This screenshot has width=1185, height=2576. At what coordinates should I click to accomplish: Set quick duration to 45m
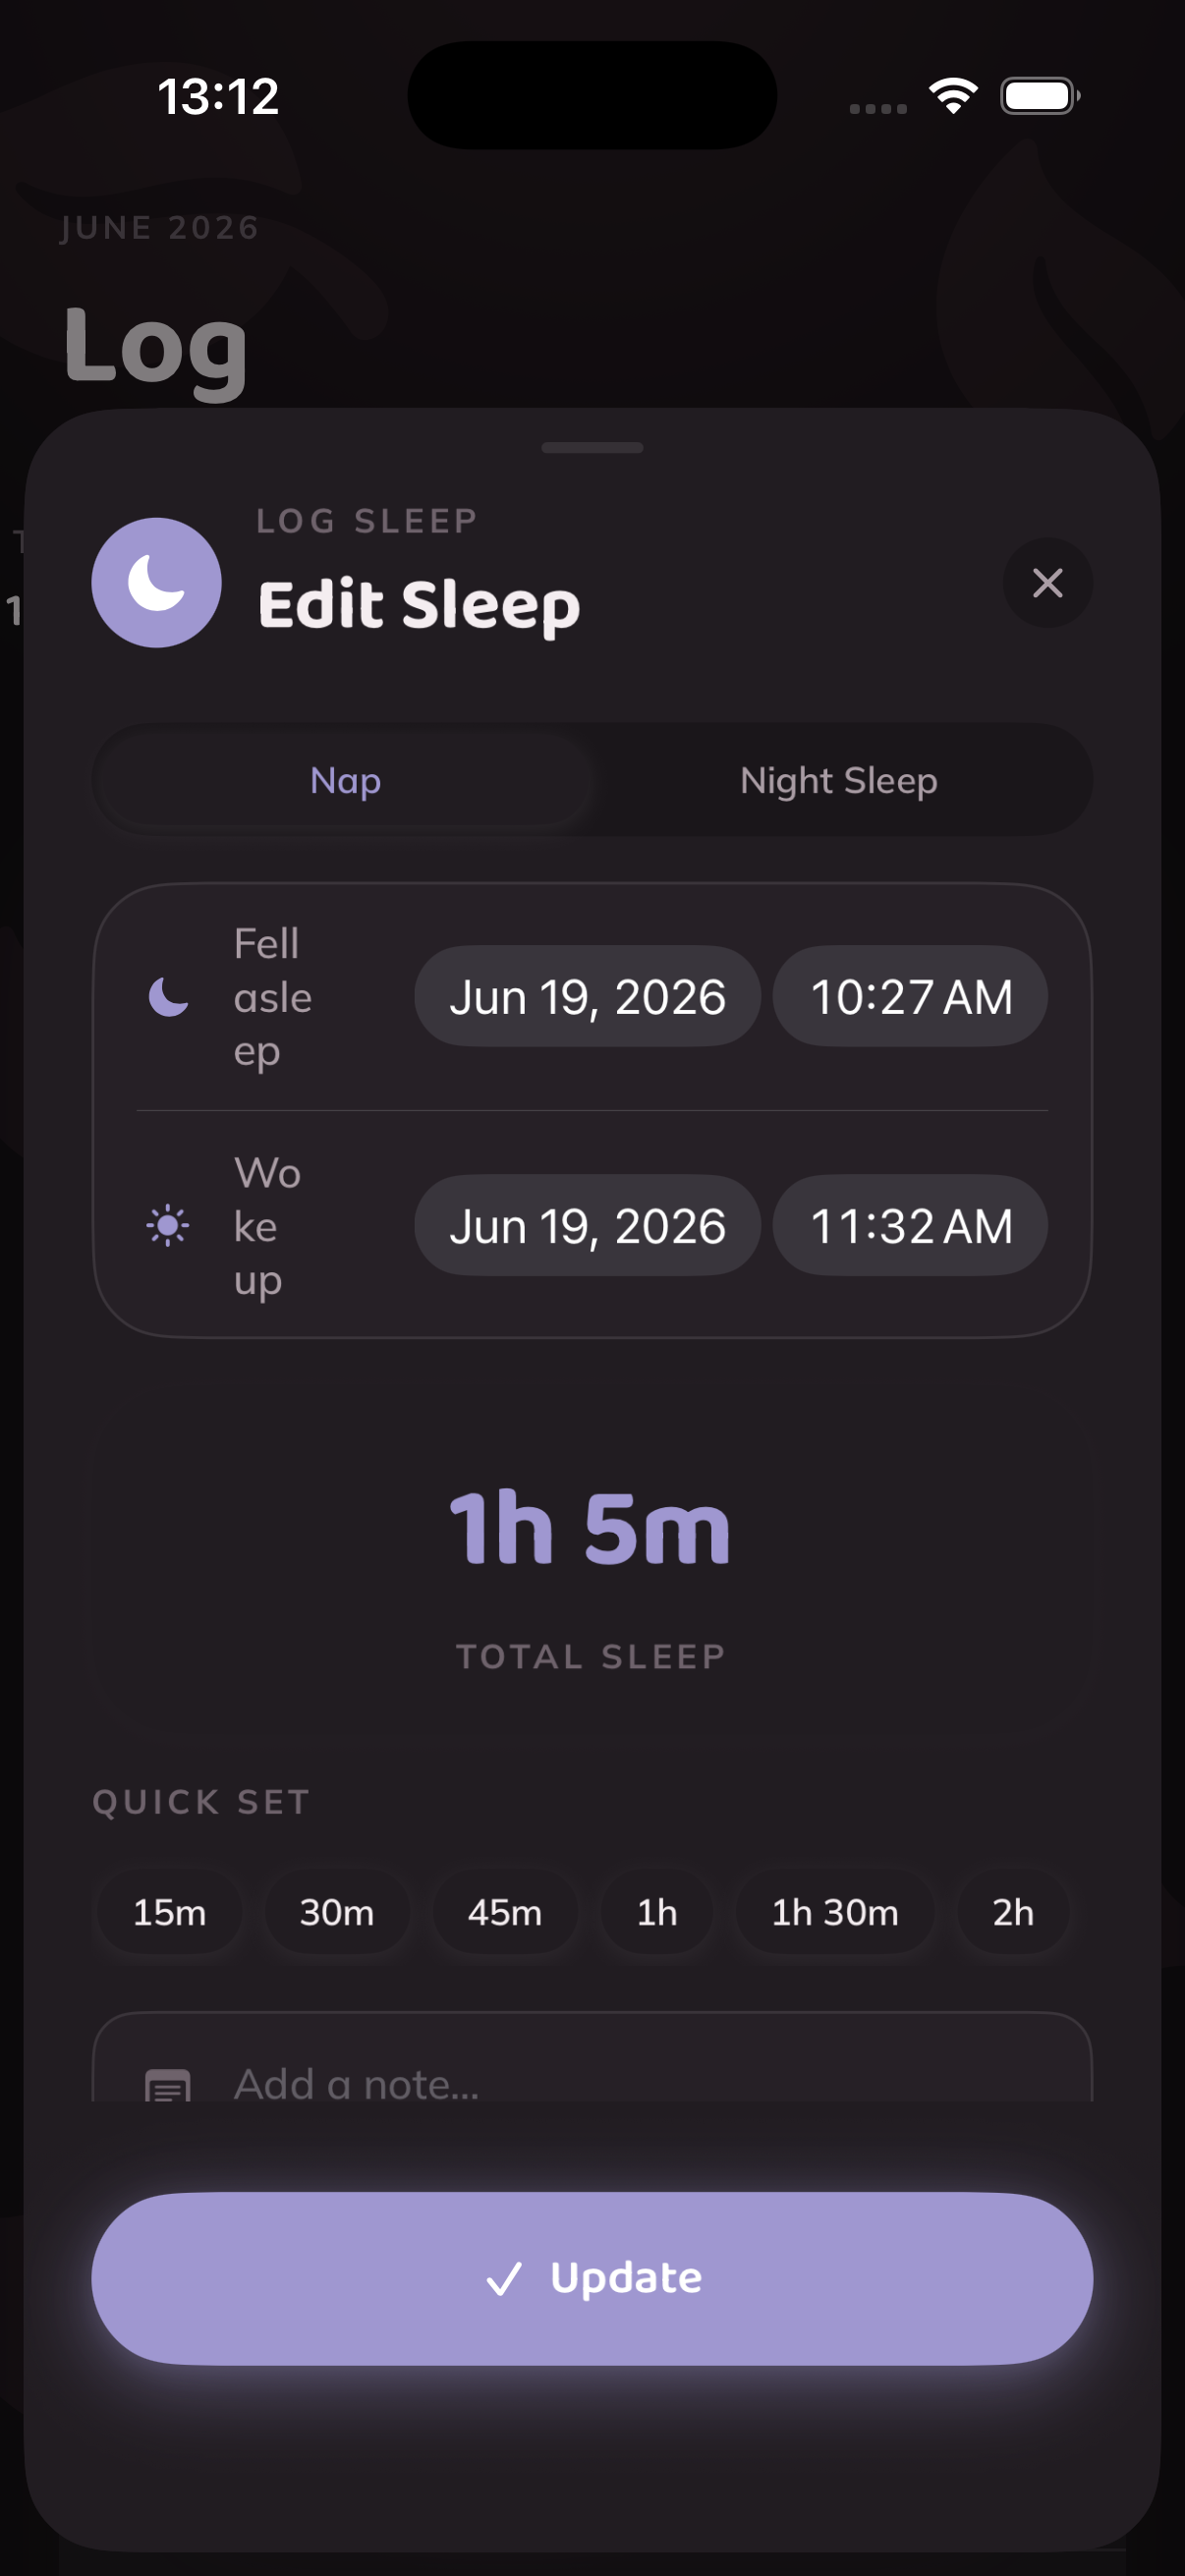505,1912
